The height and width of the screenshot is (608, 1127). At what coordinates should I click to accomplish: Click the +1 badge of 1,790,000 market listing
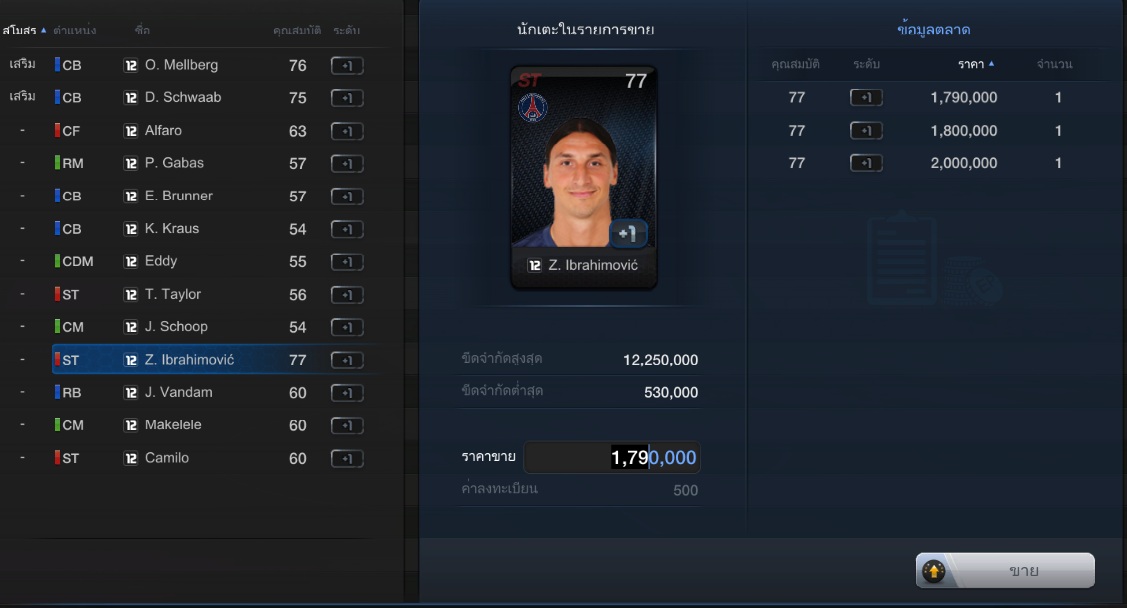pyautogui.click(x=866, y=98)
